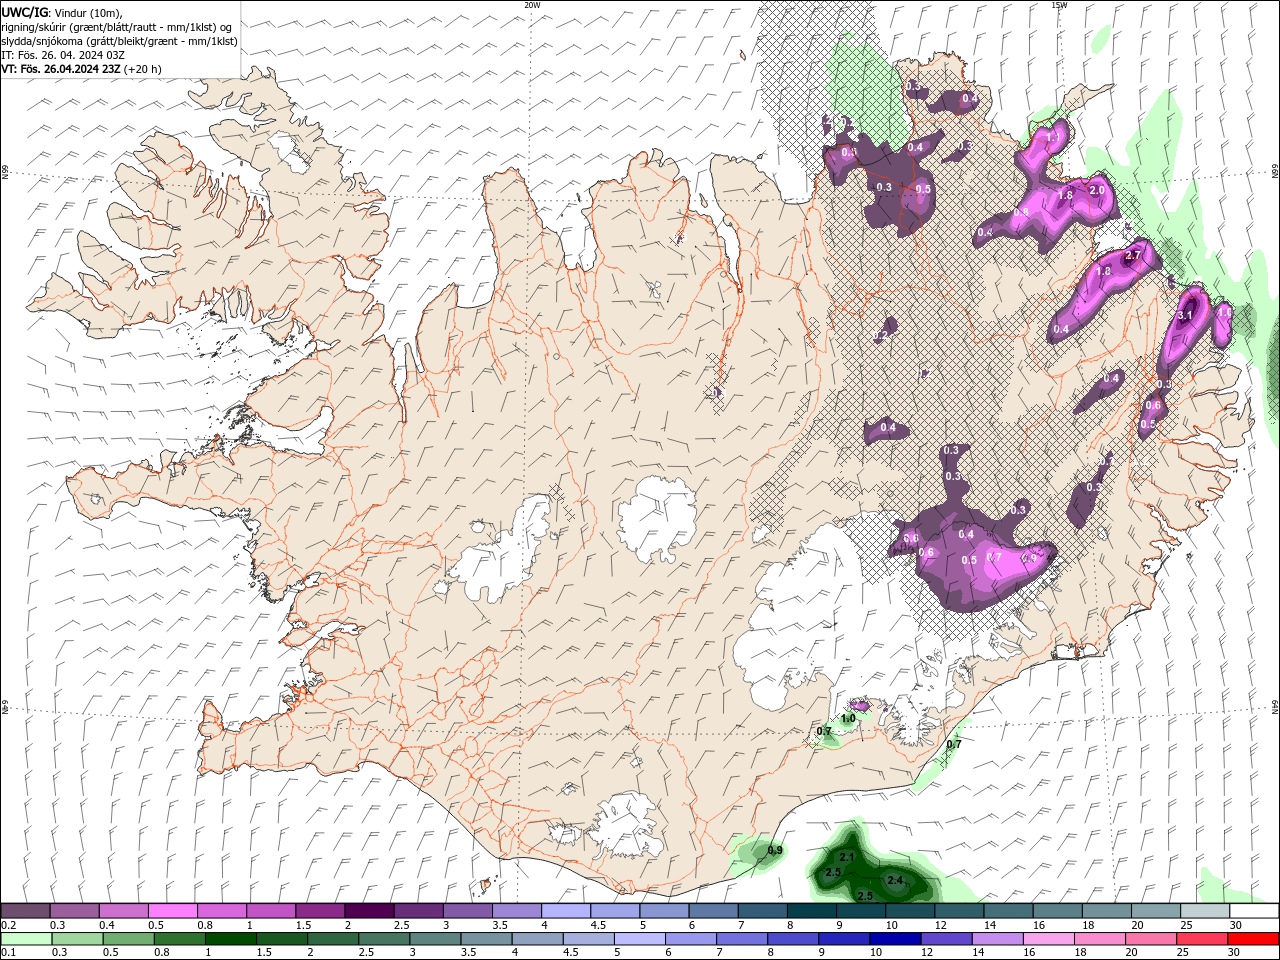Click the '1.0' precipitation value on the map
This screenshot has width=1280, height=960.
[x=848, y=718]
